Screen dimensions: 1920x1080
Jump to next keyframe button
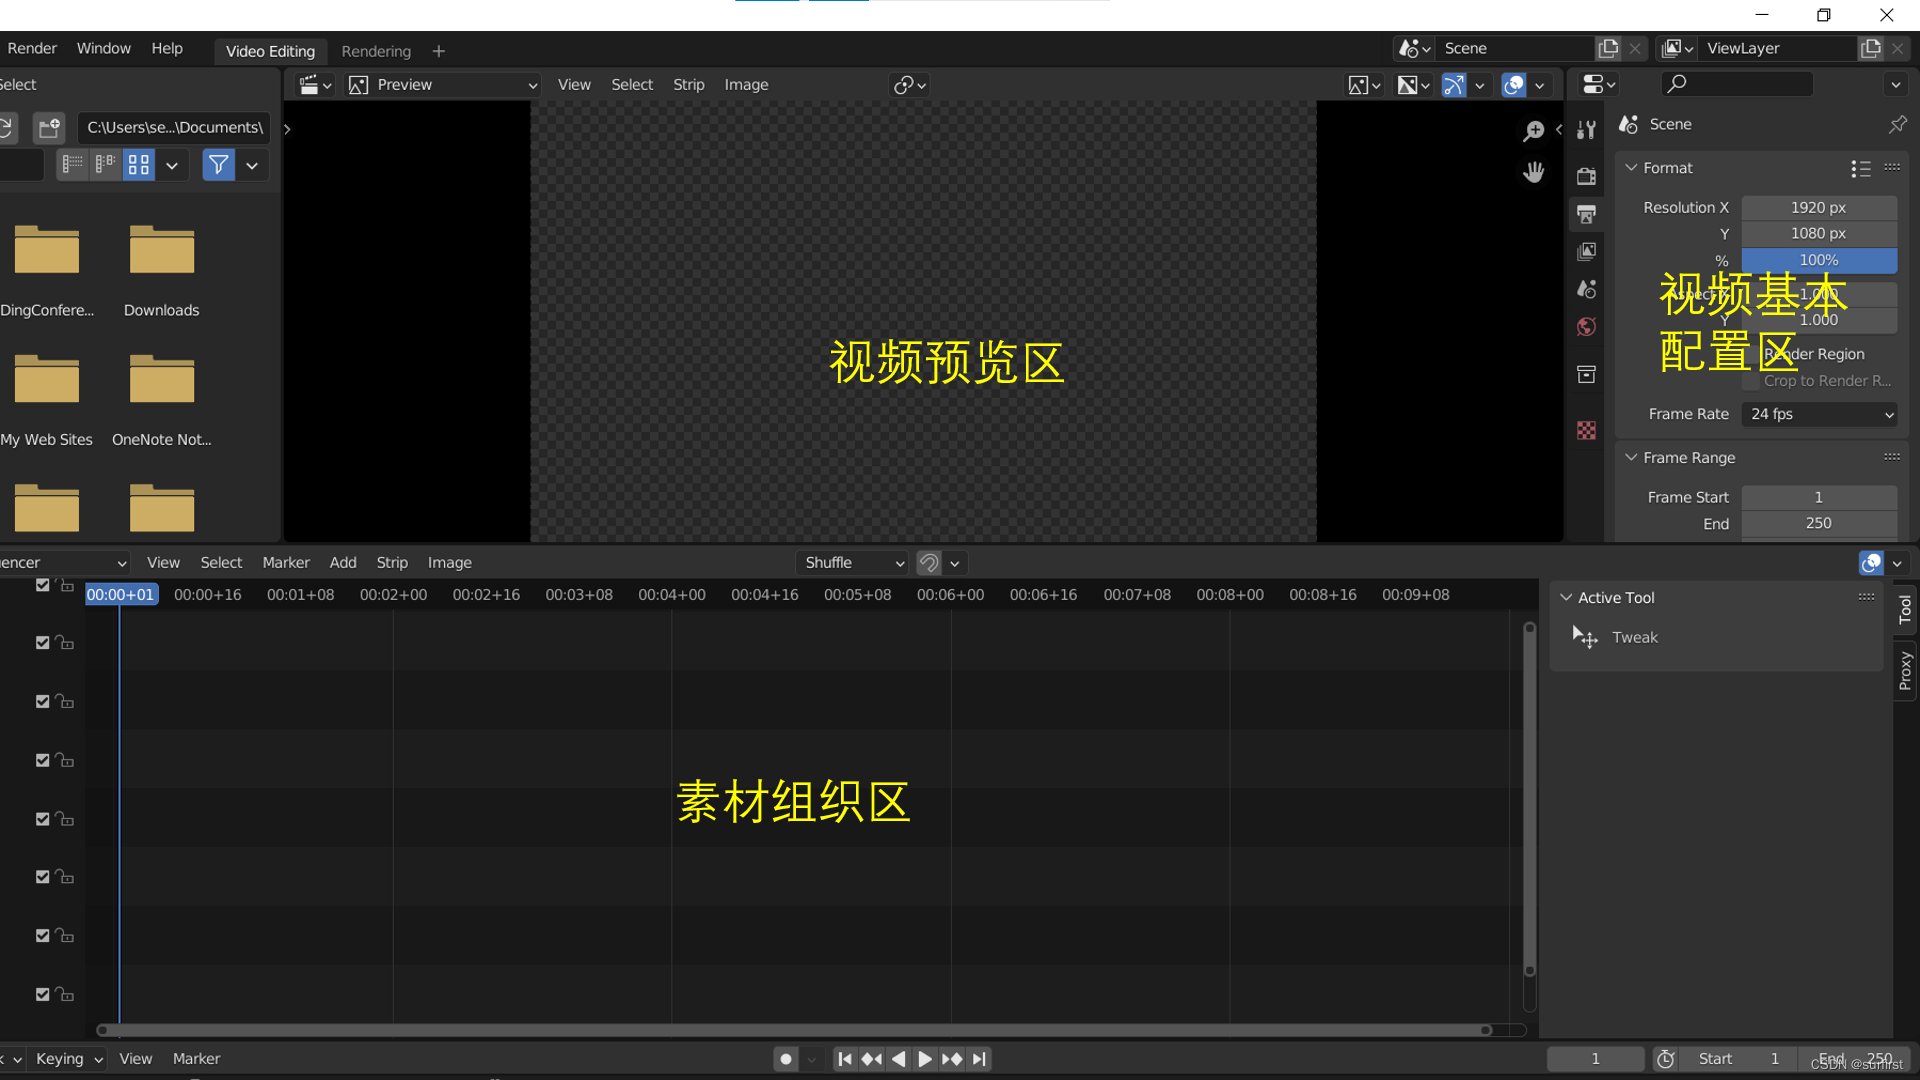coord(952,1059)
